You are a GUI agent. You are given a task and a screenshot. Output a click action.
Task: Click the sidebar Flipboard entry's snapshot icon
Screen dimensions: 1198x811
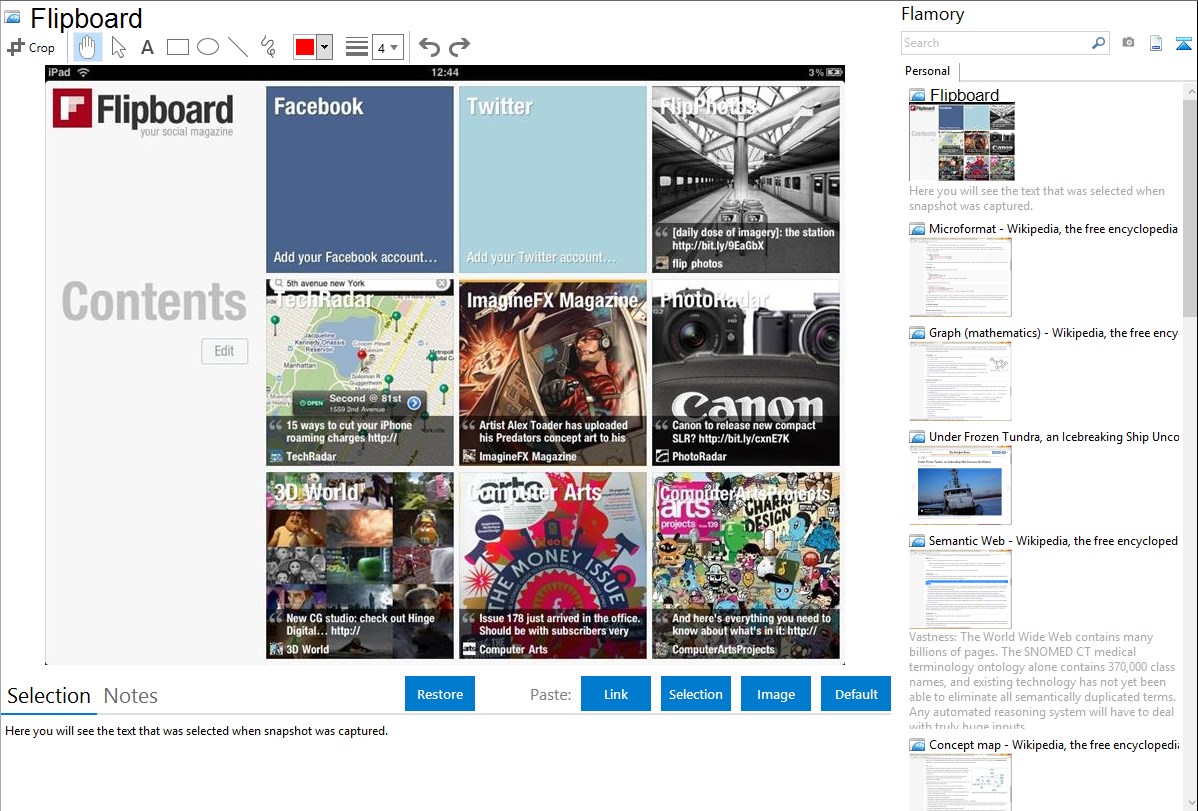pyautogui.click(x=917, y=95)
